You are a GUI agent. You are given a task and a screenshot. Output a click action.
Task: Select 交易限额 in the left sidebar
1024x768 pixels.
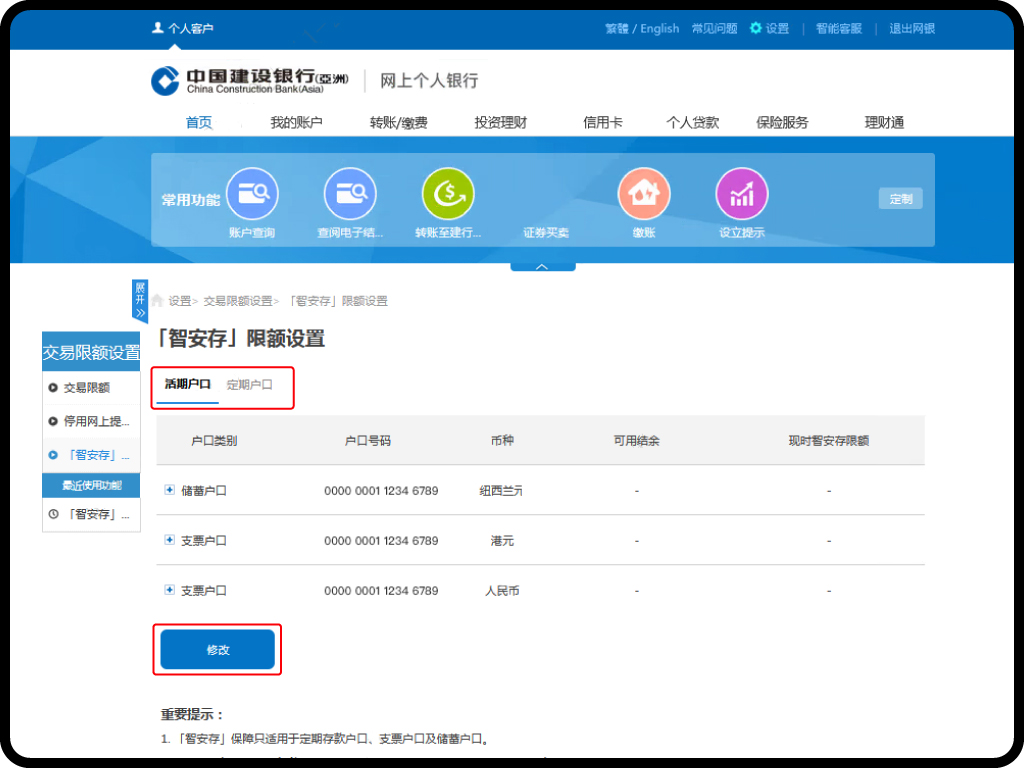86,388
